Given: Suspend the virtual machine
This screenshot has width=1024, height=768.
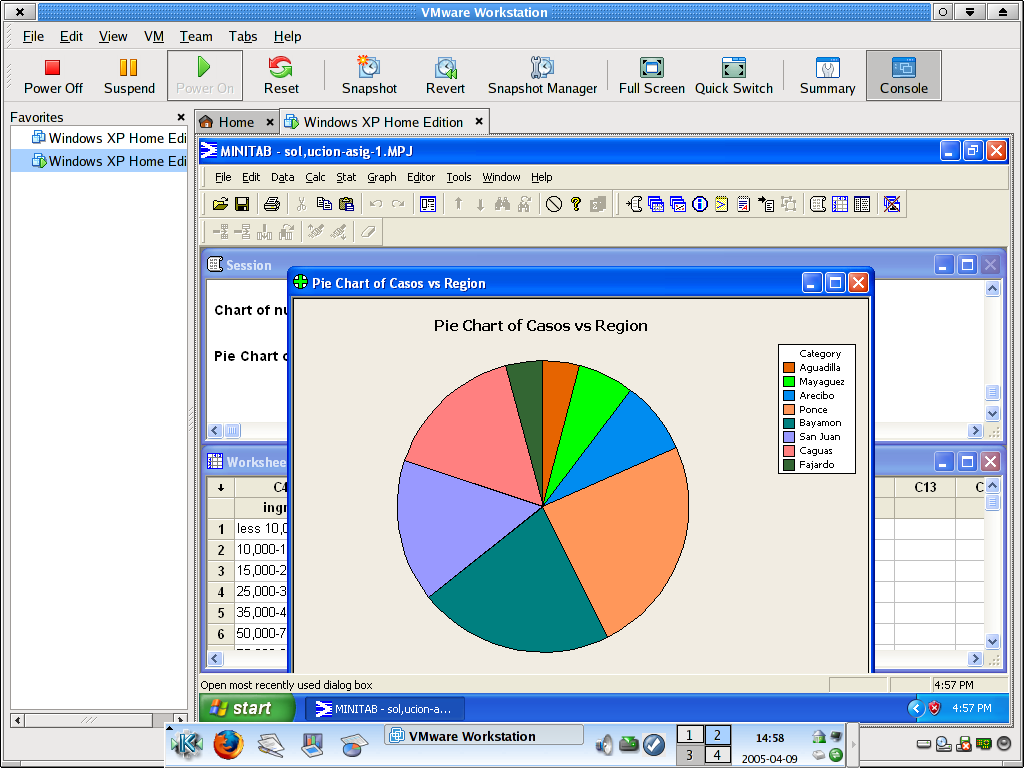Looking at the screenshot, I should pyautogui.click(x=129, y=76).
